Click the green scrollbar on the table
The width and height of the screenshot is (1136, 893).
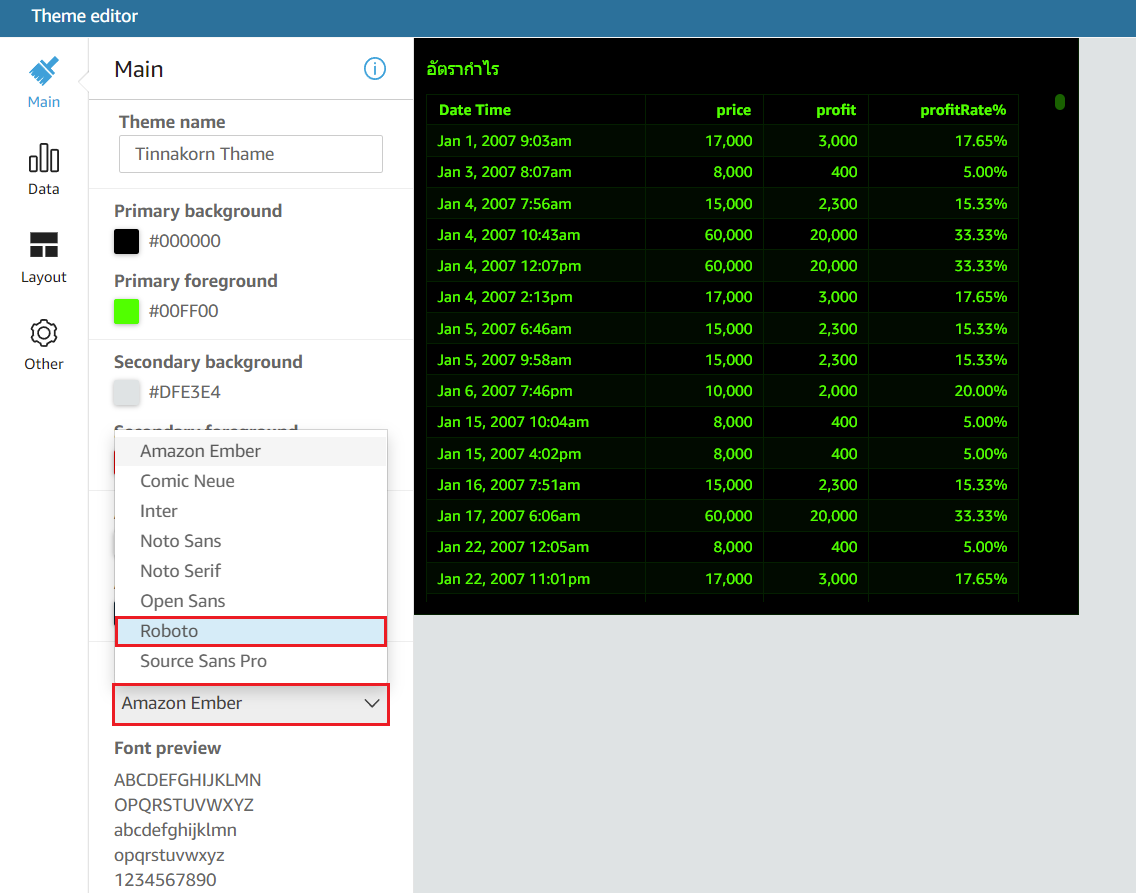1059,102
